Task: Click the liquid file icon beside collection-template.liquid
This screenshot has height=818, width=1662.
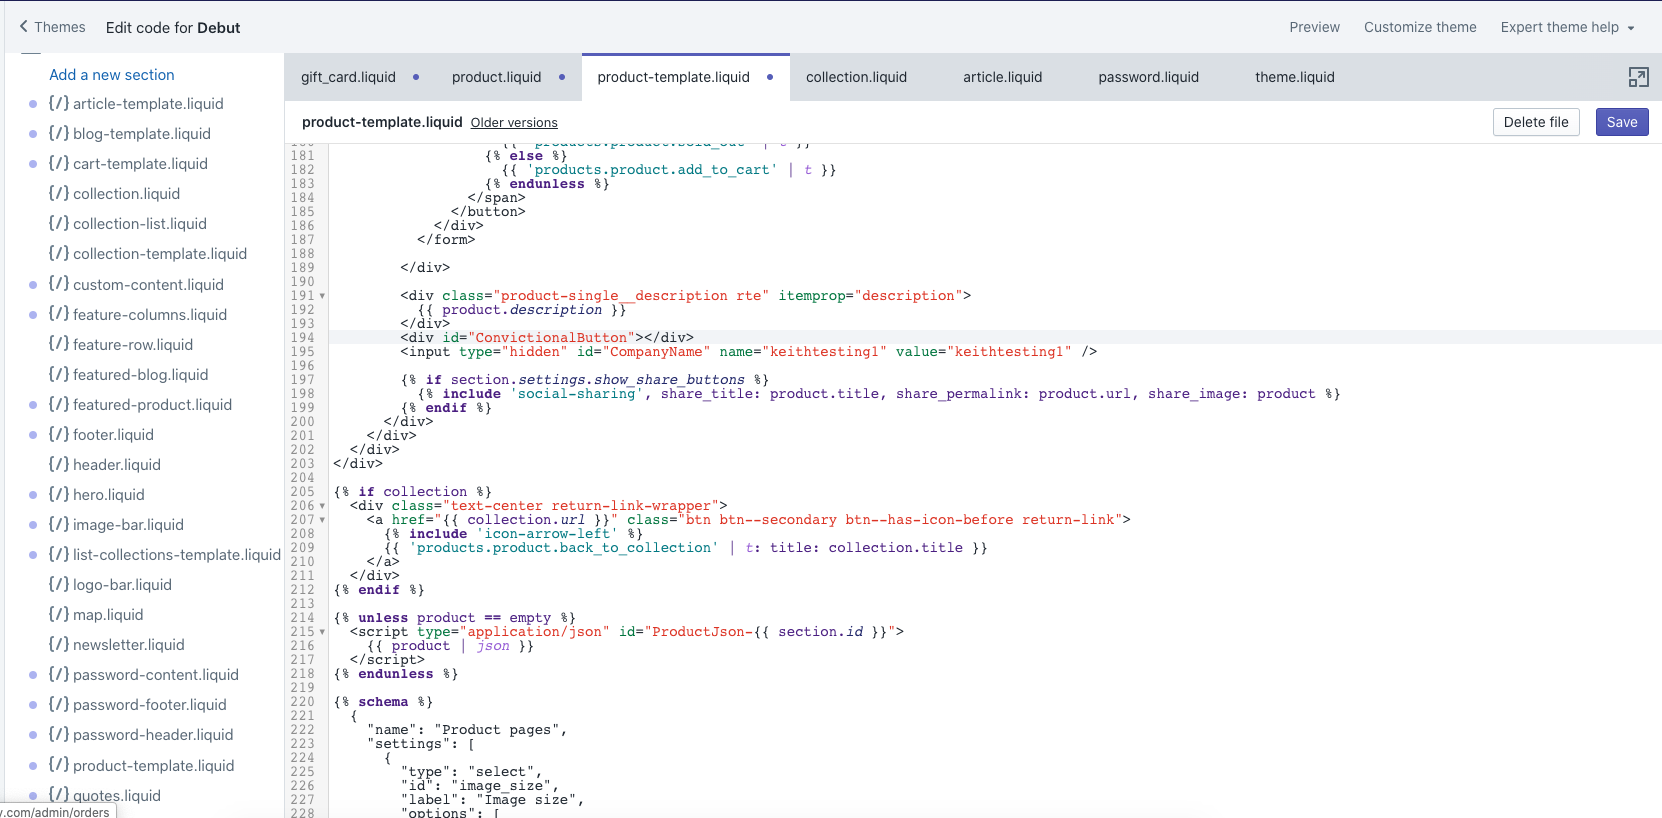Action: coord(59,253)
